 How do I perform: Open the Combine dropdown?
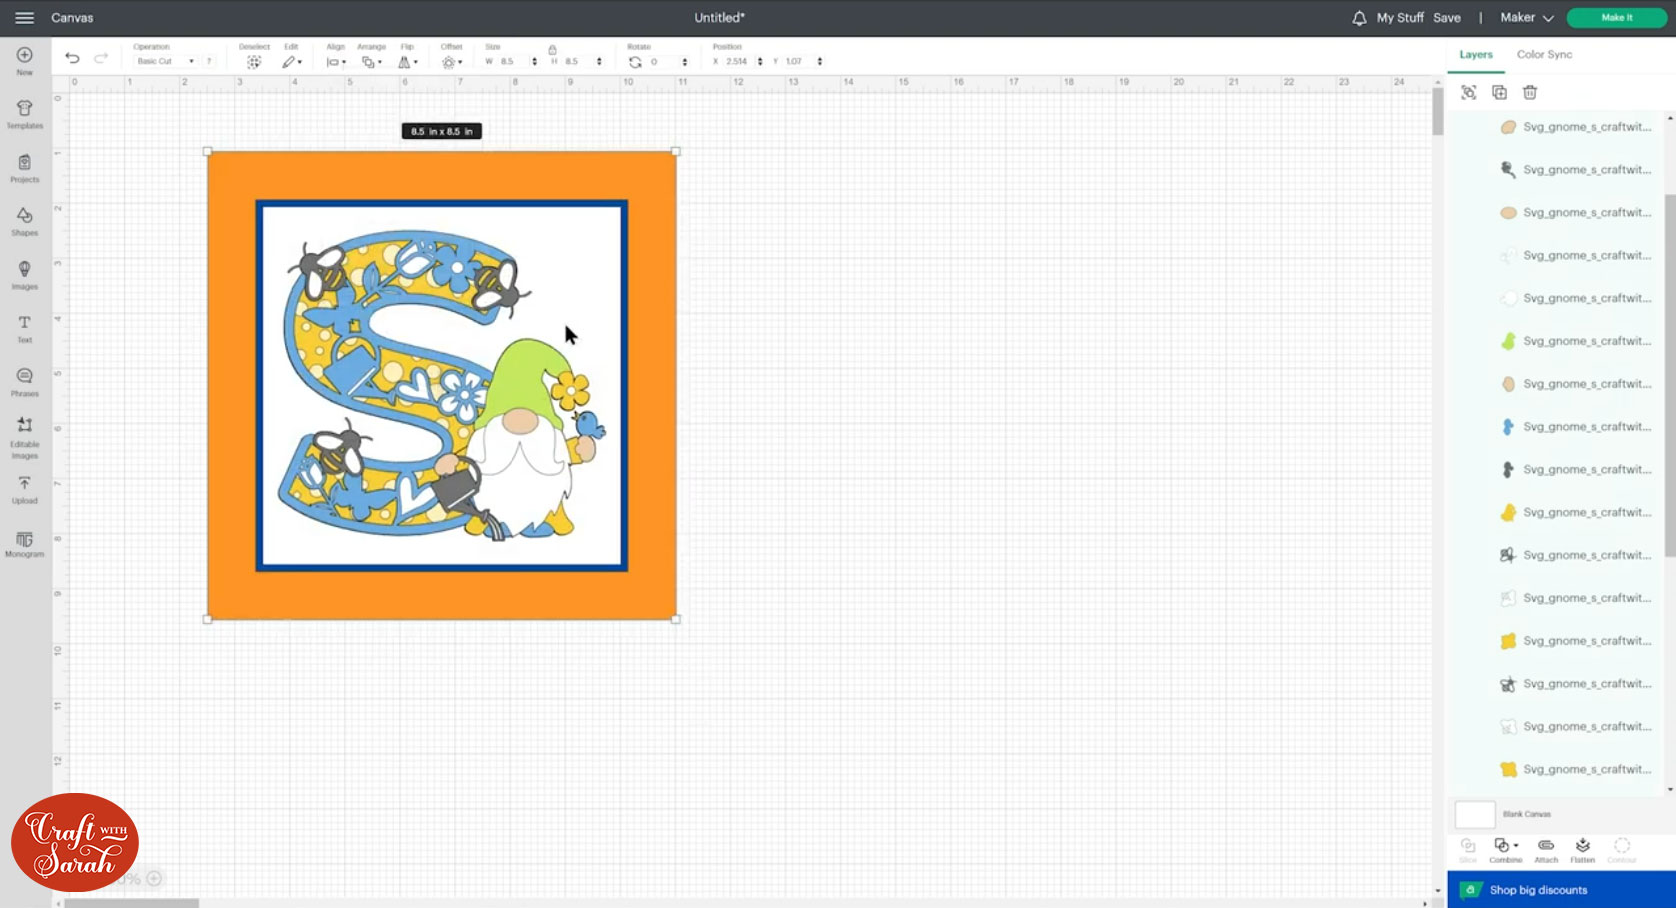tap(1505, 850)
